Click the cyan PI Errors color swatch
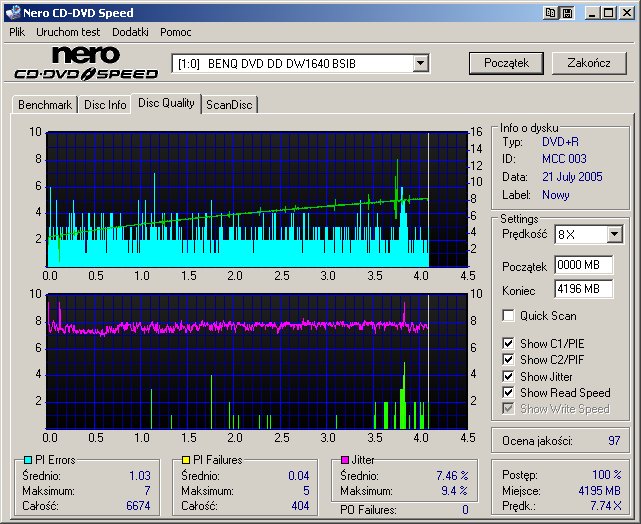 pyautogui.click(x=28, y=460)
